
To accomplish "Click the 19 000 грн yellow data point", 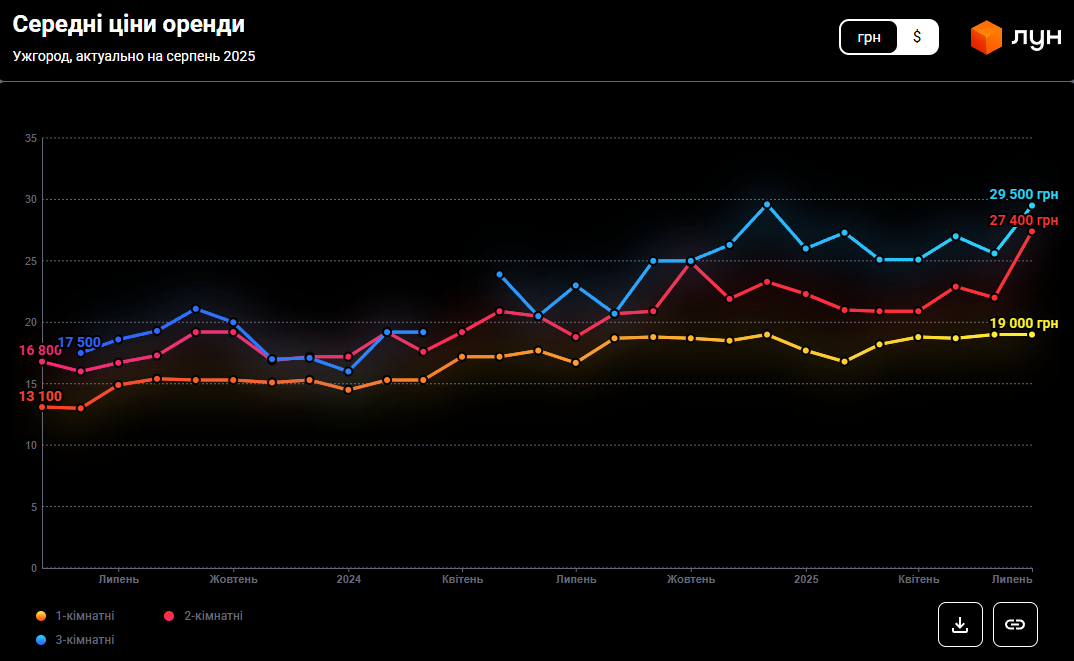I will coord(1032,334).
